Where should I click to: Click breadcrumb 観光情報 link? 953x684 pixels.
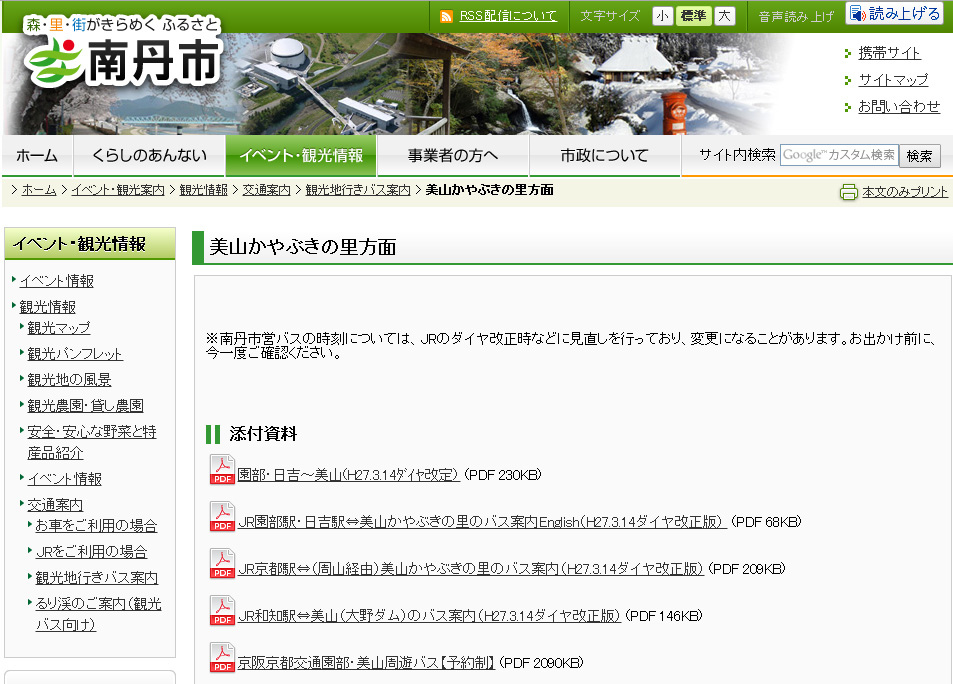(204, 190)
